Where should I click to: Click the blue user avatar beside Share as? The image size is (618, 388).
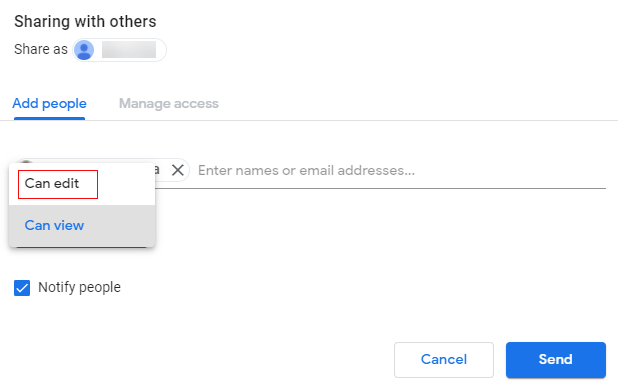tap(84, 50)
